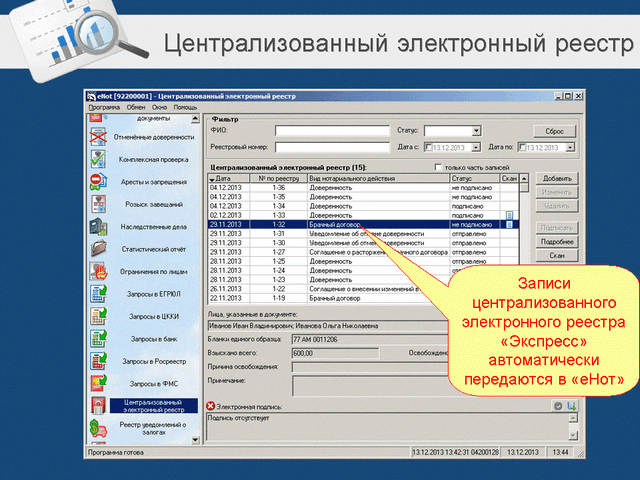Click scan document icon in row 1-32
Screen dimensions: 640x480
pyautogui.click(x=509, y=225)
